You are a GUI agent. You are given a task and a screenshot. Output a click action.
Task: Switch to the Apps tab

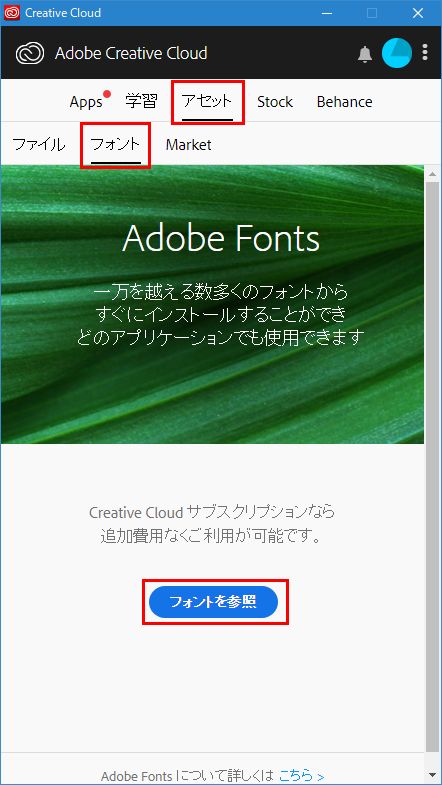86,102
